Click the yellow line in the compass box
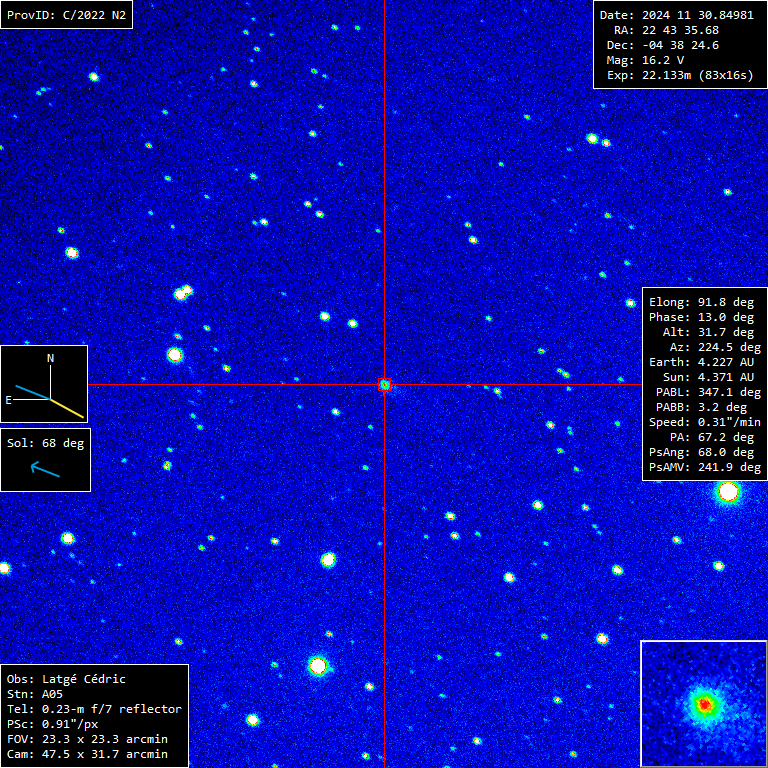Image resolution: width=768 pixels, height=768 pixels. pyautogui.click(x=67, y=407)
